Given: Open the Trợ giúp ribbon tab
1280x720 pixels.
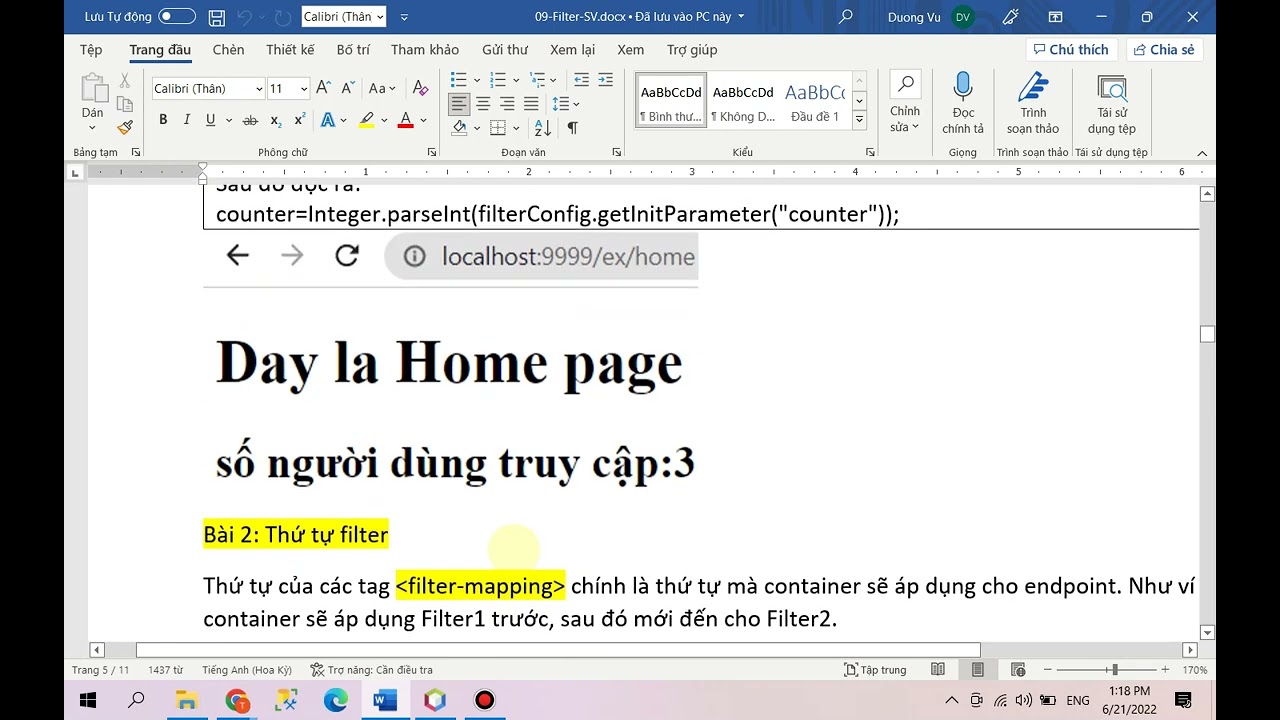Looking at the screenshot, I should [x=692, y=50].
